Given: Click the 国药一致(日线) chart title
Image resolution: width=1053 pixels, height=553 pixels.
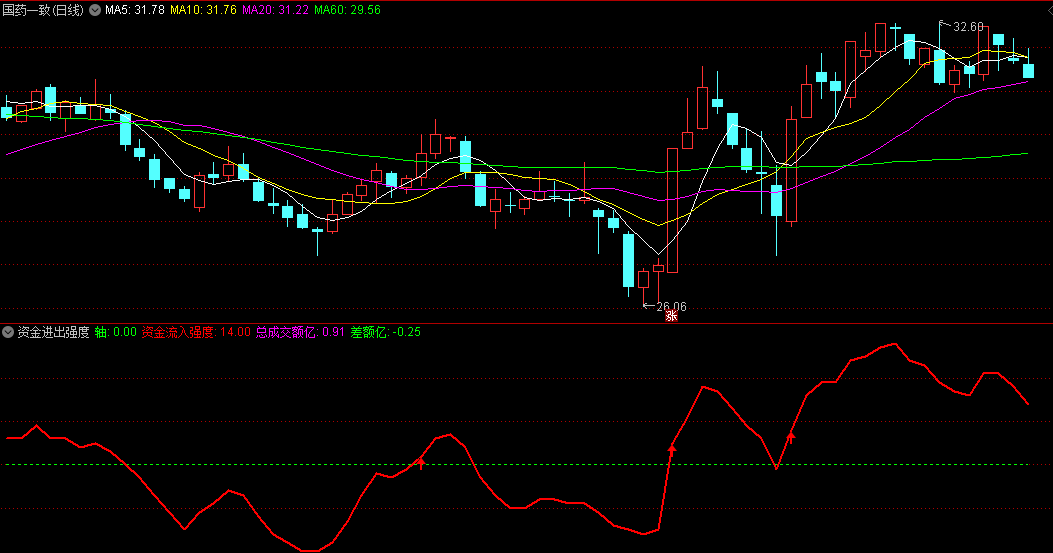Looking at the screenshot, I should tap(43, 10).
